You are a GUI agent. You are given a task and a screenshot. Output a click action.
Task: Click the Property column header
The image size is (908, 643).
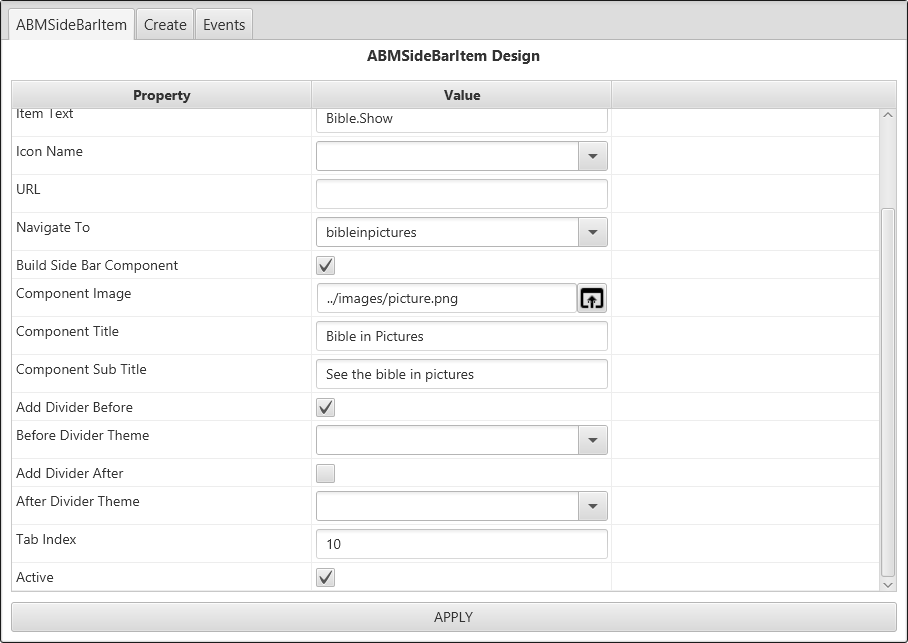pos(162,95)
